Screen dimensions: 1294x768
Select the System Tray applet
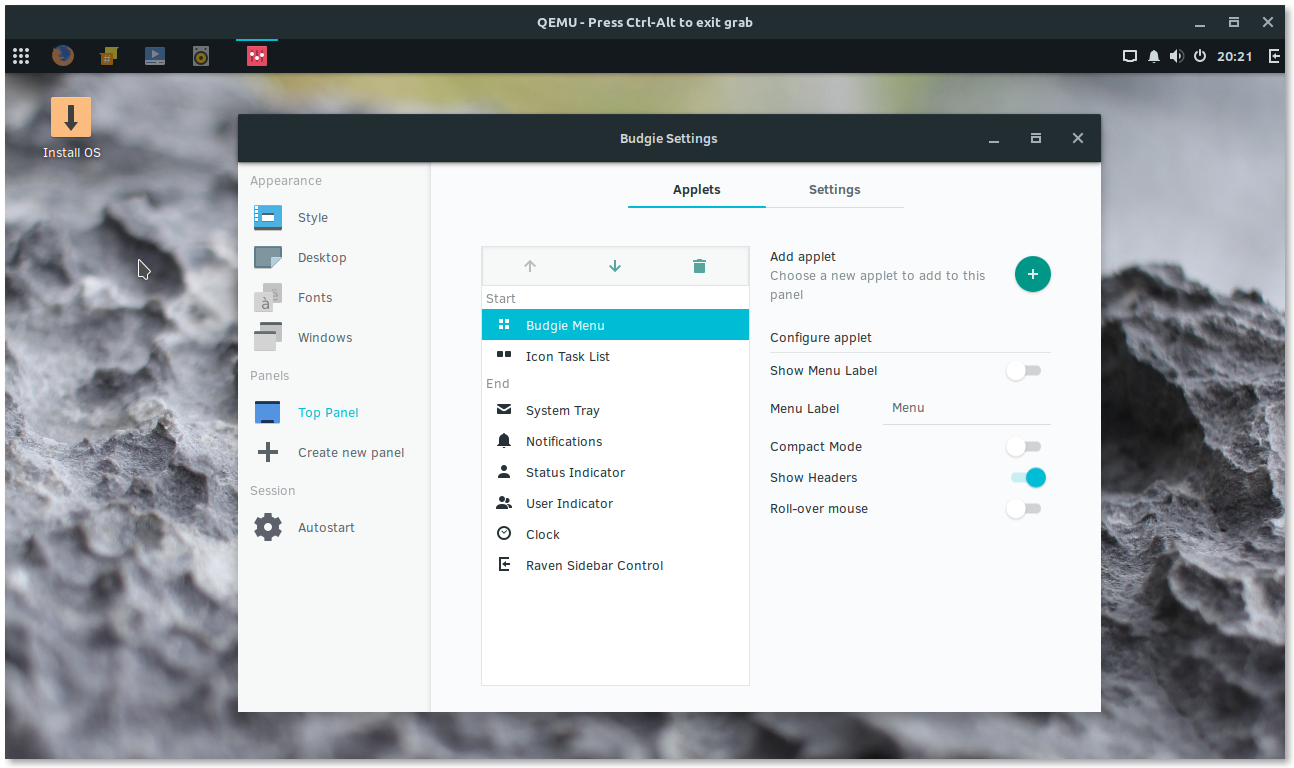click(x=615, y=410)
